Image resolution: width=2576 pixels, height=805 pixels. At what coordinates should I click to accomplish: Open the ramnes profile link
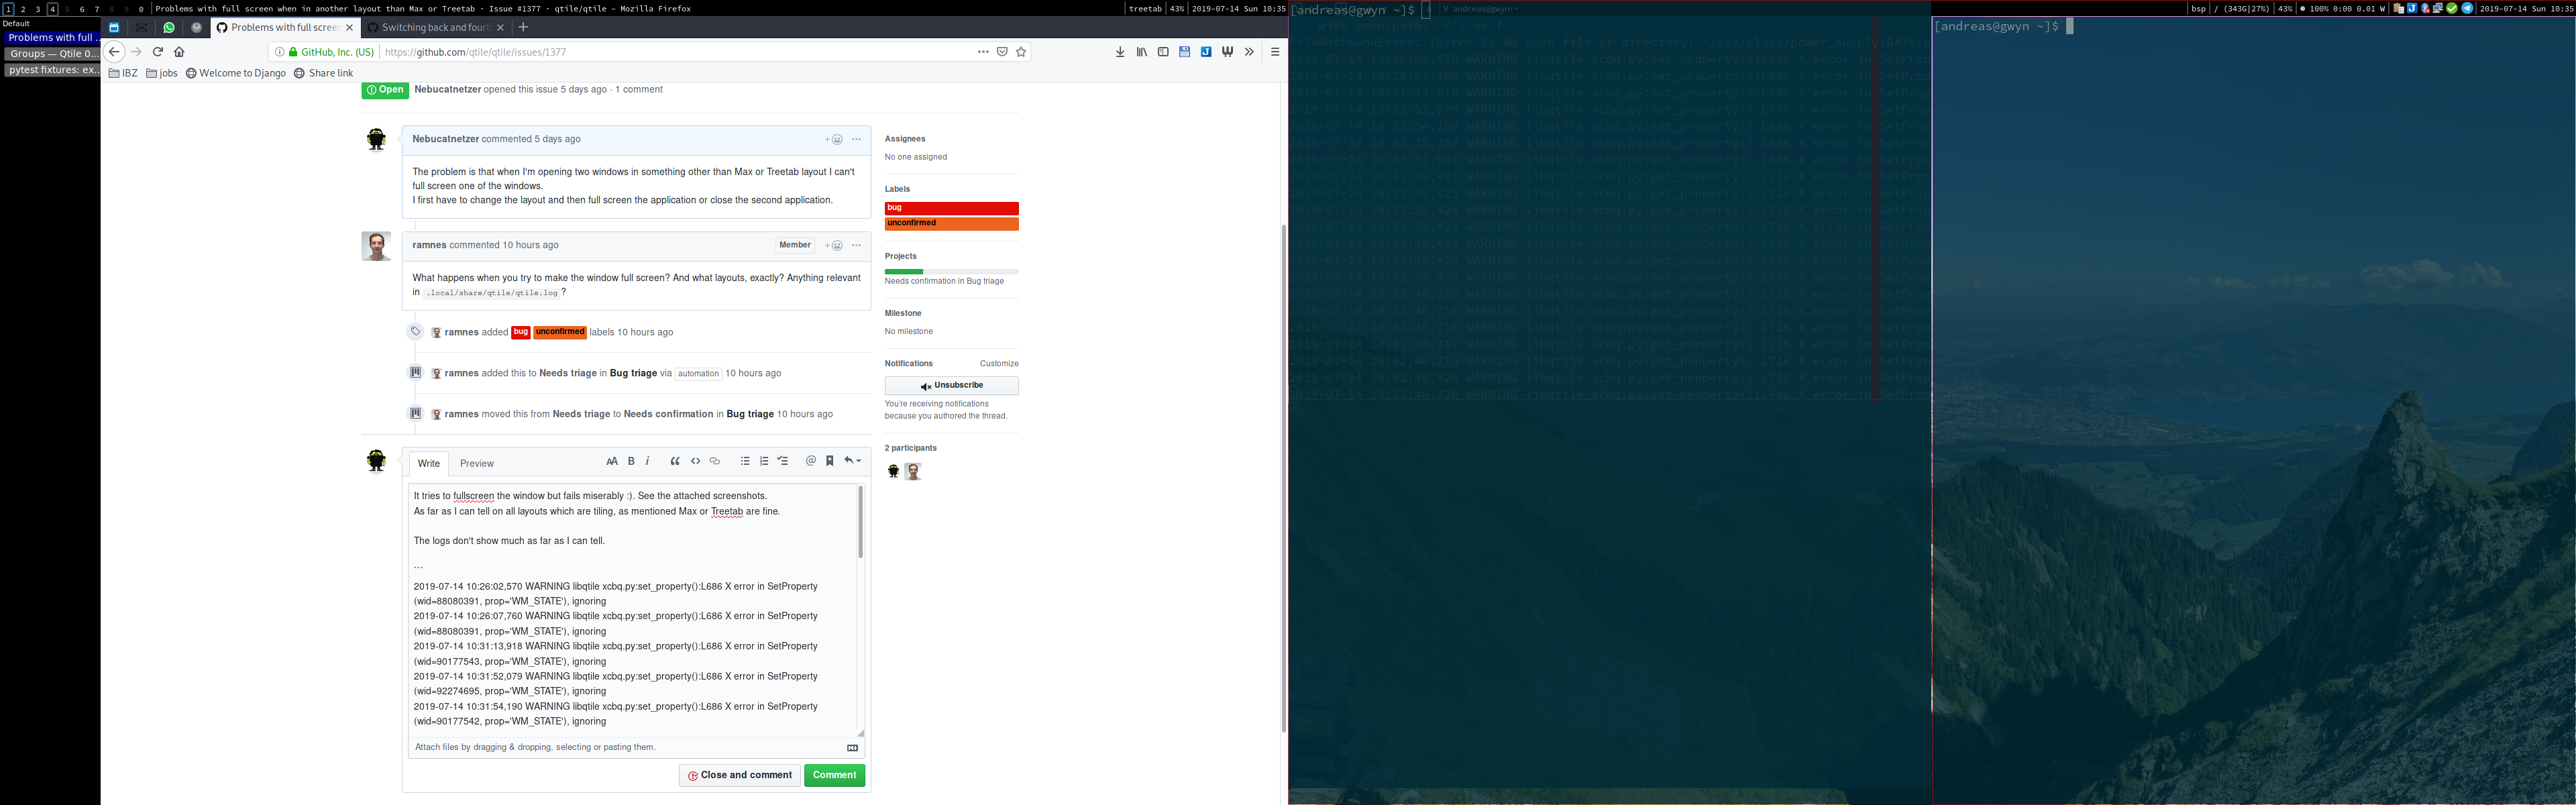[429, 245]
